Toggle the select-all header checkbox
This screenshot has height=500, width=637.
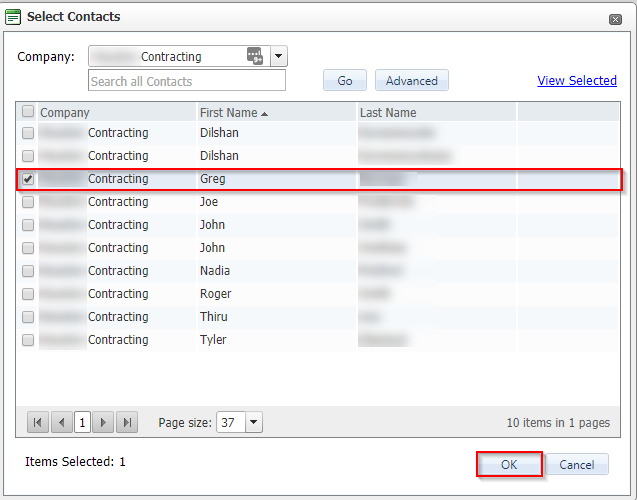tap(28, 111)
